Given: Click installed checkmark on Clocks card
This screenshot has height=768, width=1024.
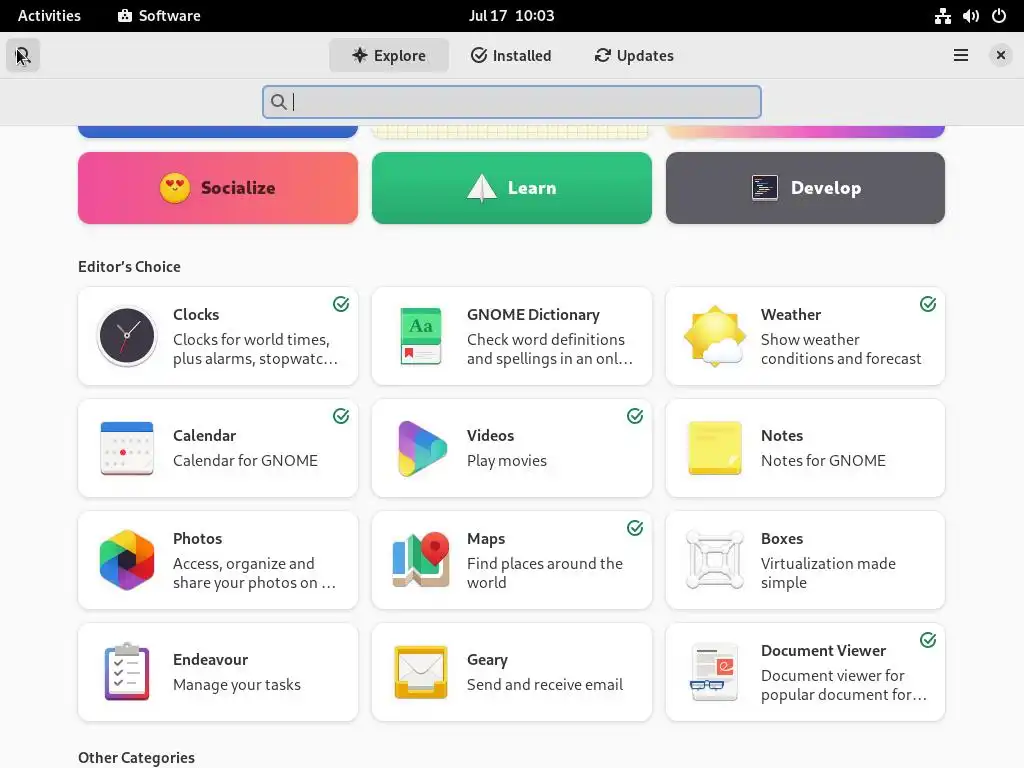Looking at the screenshot, I should pyautogui.click(x=341, y=304).
